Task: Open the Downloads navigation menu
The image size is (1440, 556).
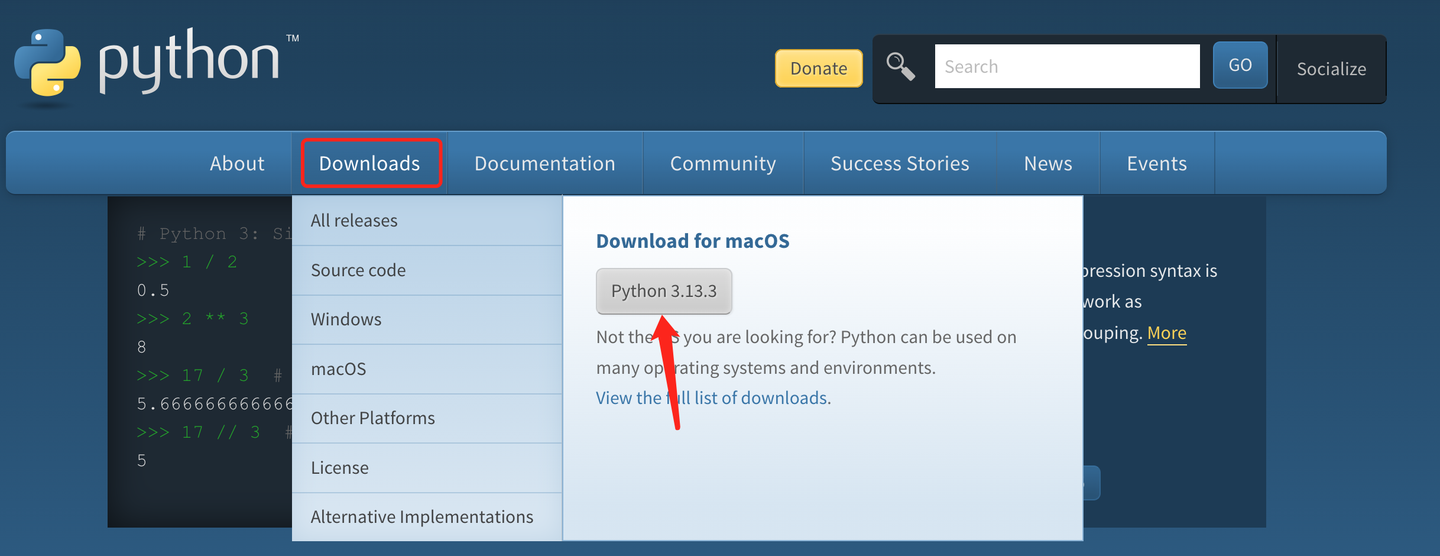Action: click(370, 163)
